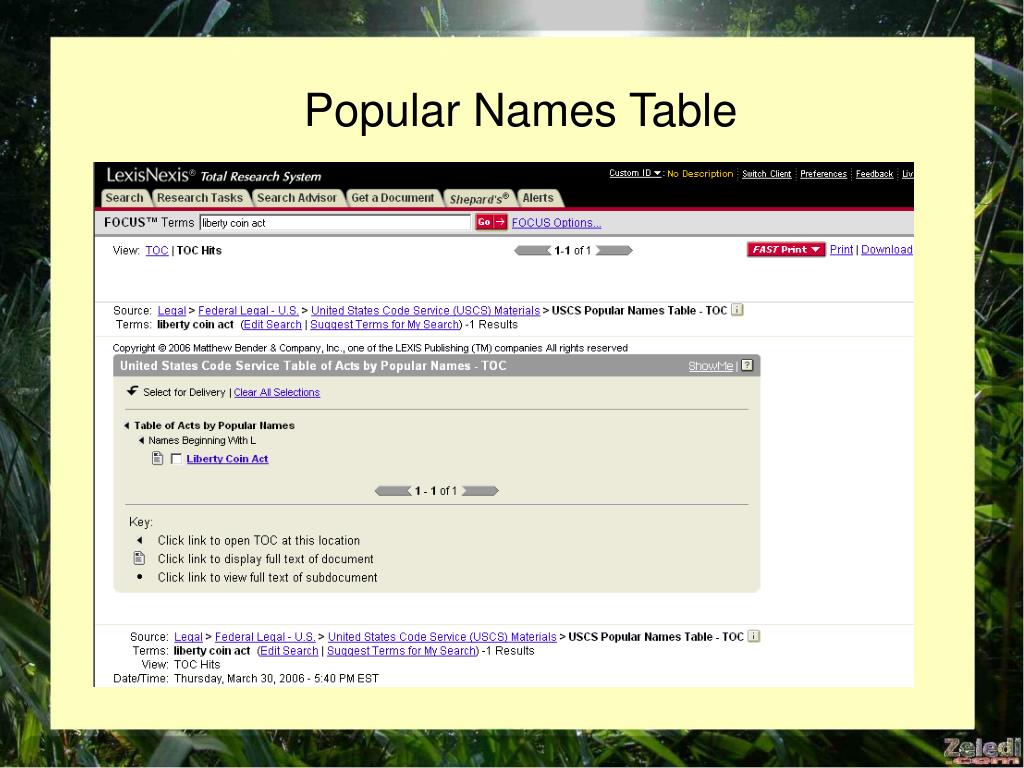Screen dimensions: 1024x768
Task: Open the Search Advisor tab
Action: (296, 198)
